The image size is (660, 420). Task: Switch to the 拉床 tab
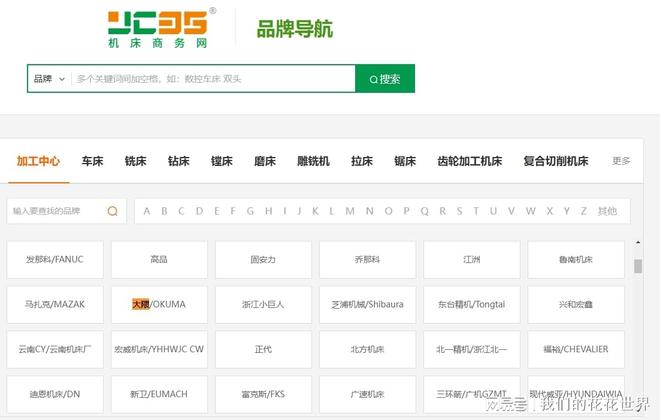click(362, 161)
